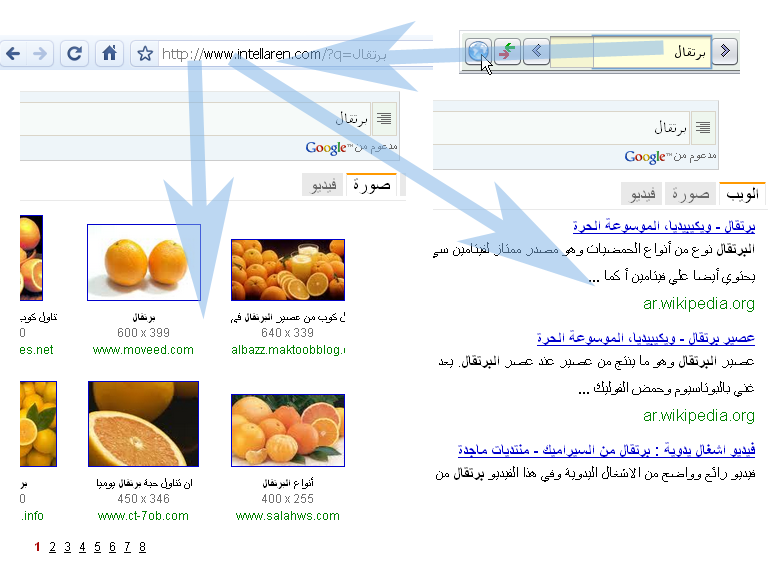Open the halved orange image 450 x 346
Image resolution: width=768 pixels, height=576 pixels.
[144, 424]
